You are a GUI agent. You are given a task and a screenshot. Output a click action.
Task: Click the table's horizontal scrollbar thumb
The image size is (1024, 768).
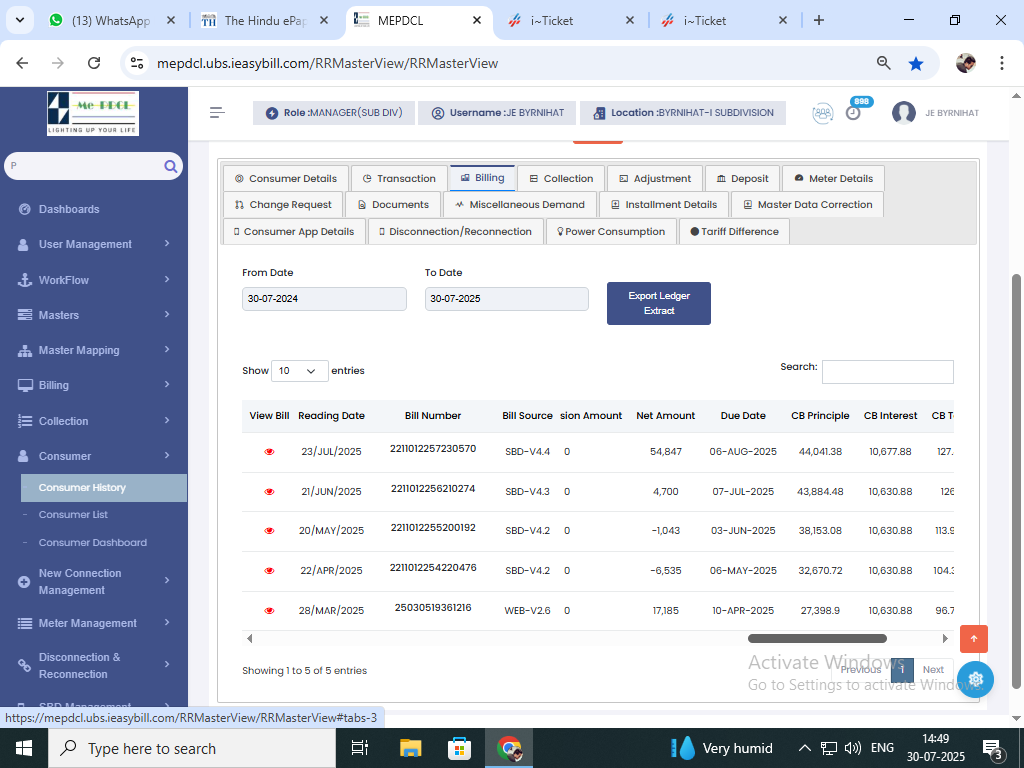[817, 638]
